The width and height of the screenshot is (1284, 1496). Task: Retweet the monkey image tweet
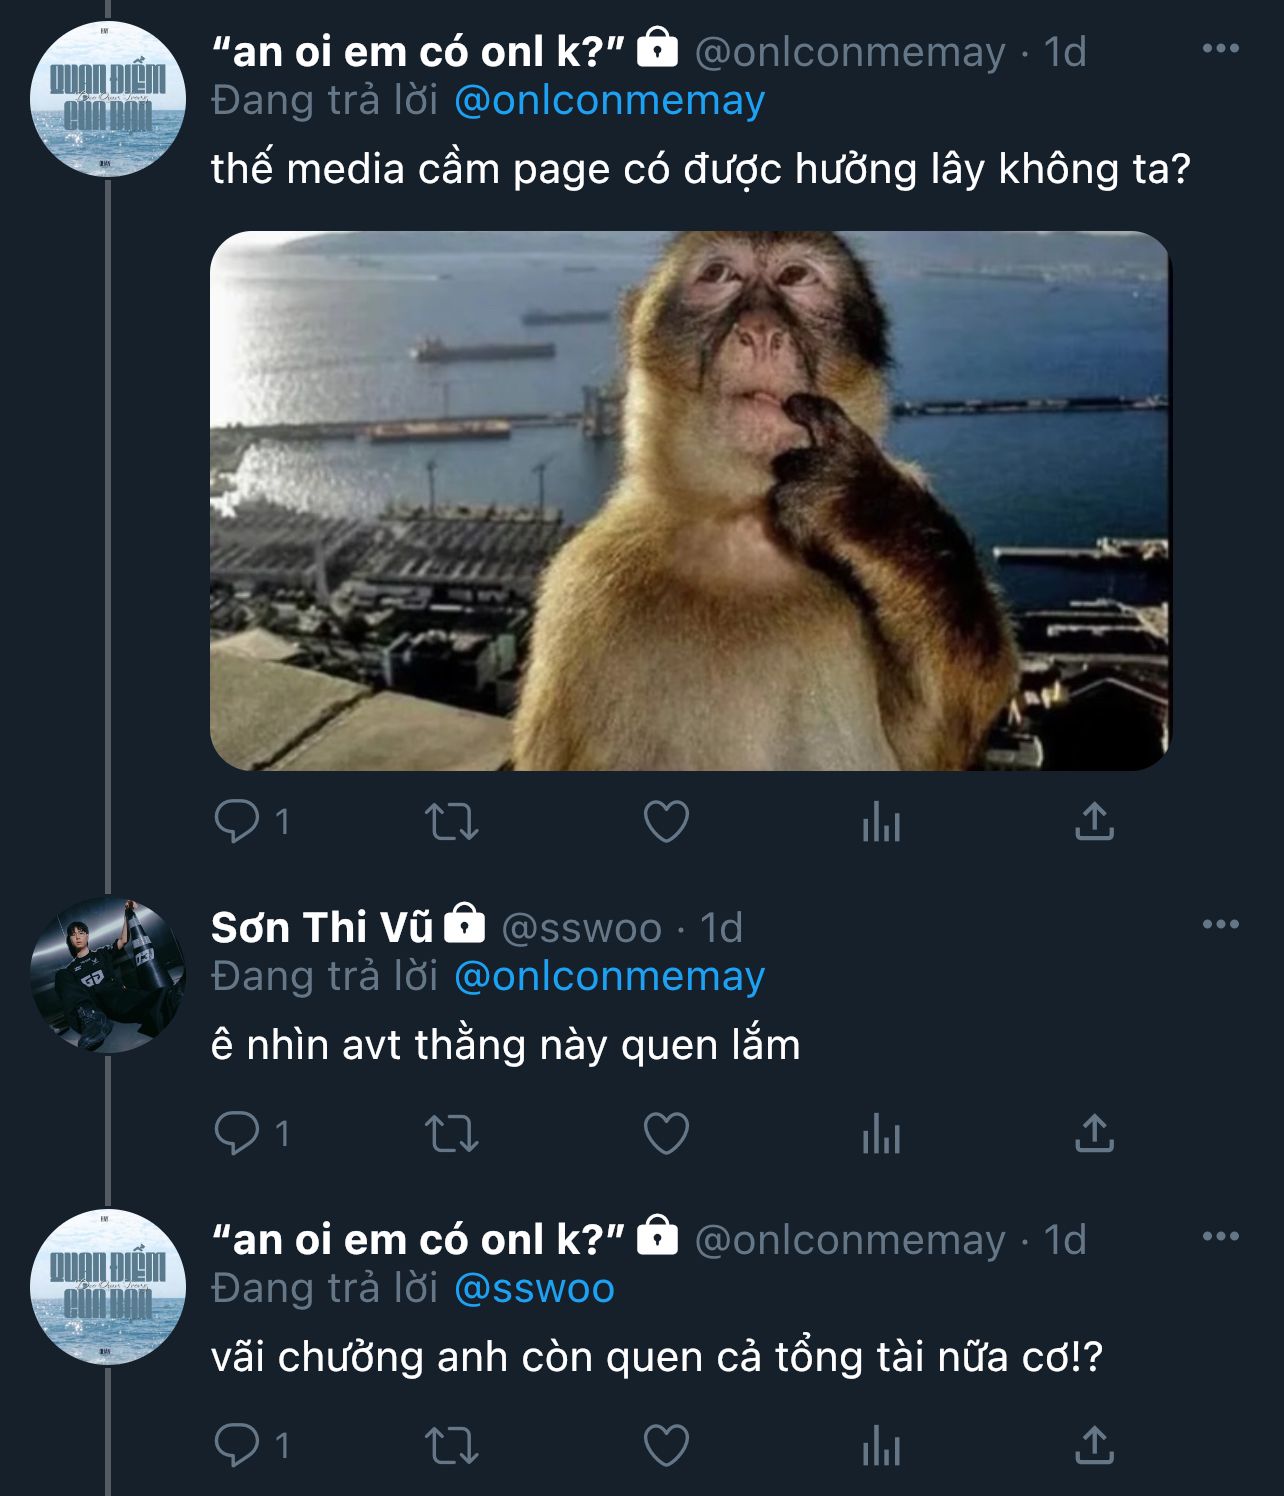pos(452,822)
